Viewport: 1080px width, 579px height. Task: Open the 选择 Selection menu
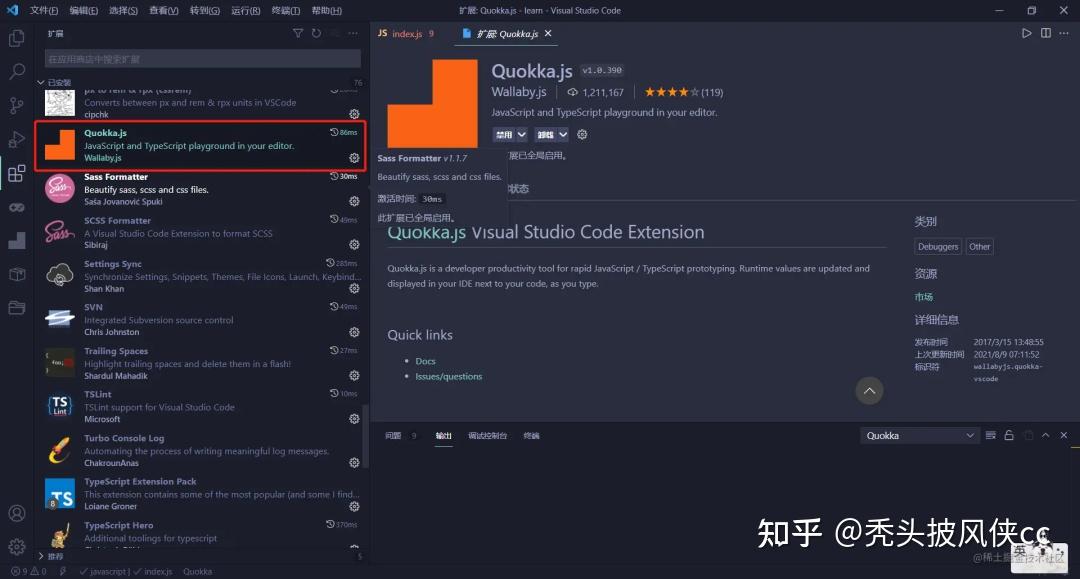tap(123, 10)
